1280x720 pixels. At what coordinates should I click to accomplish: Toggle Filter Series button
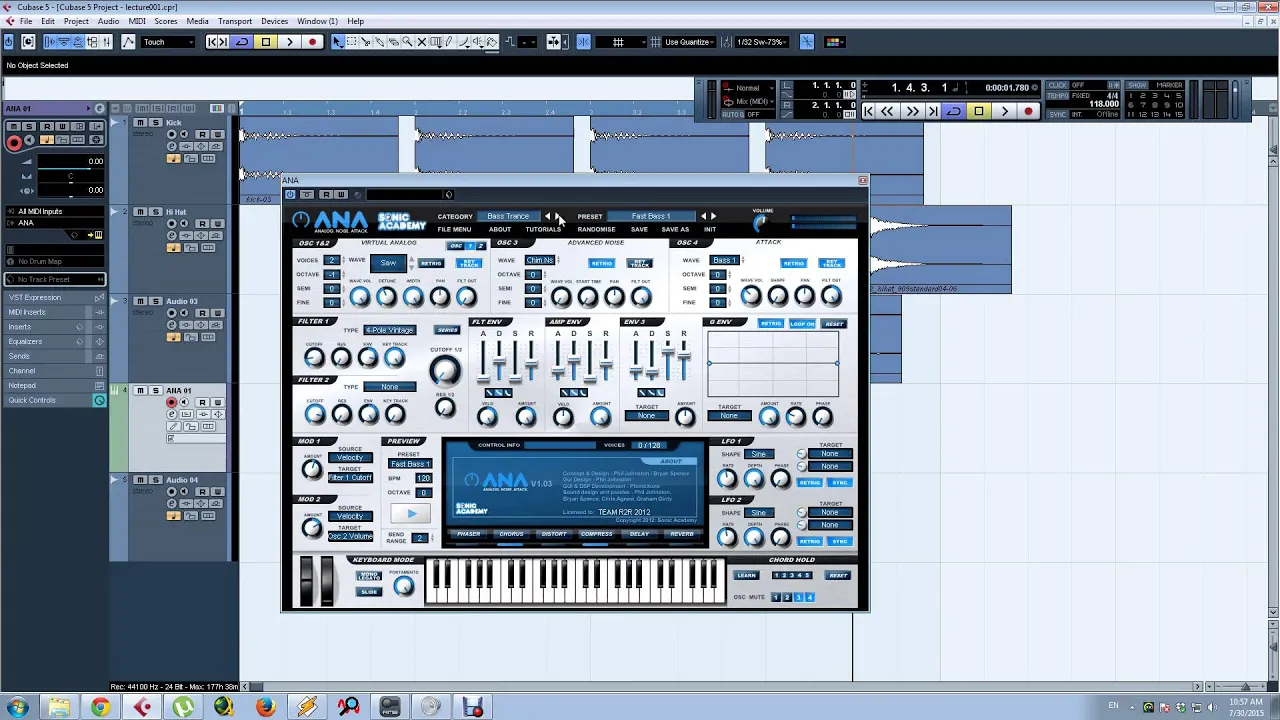447,330
